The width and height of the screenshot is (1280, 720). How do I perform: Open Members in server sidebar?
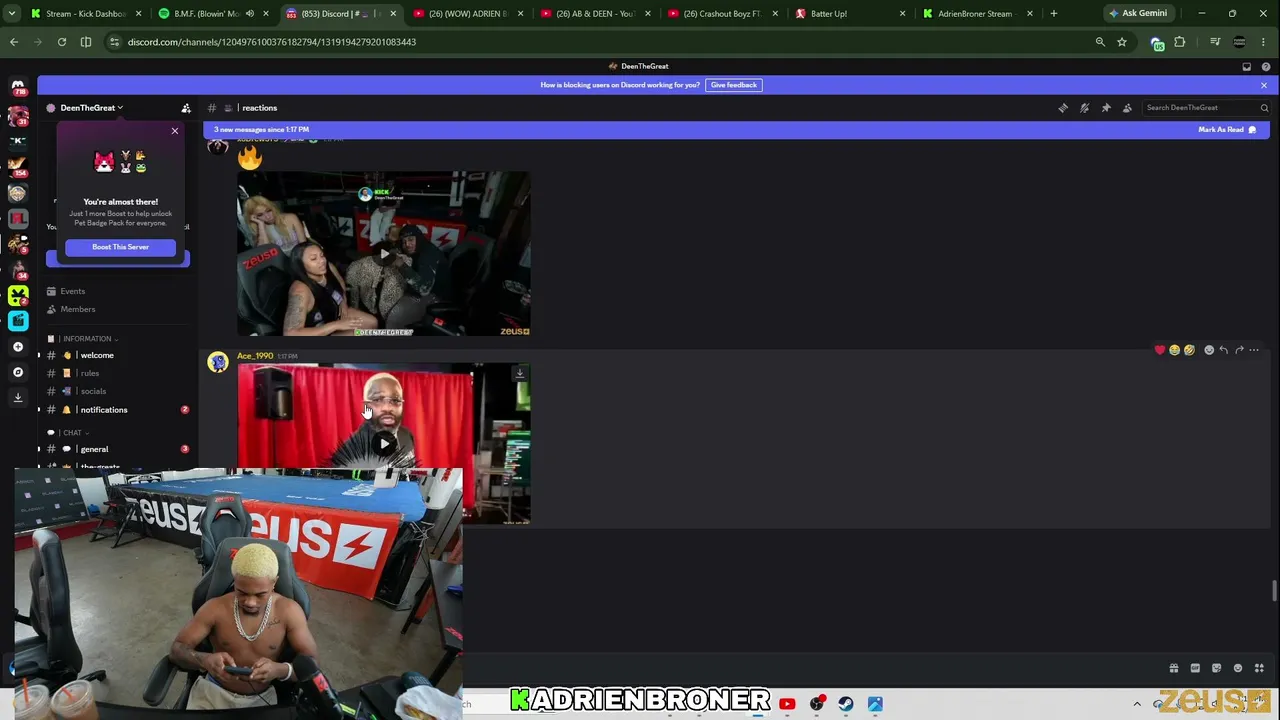(x=117, y=309)
